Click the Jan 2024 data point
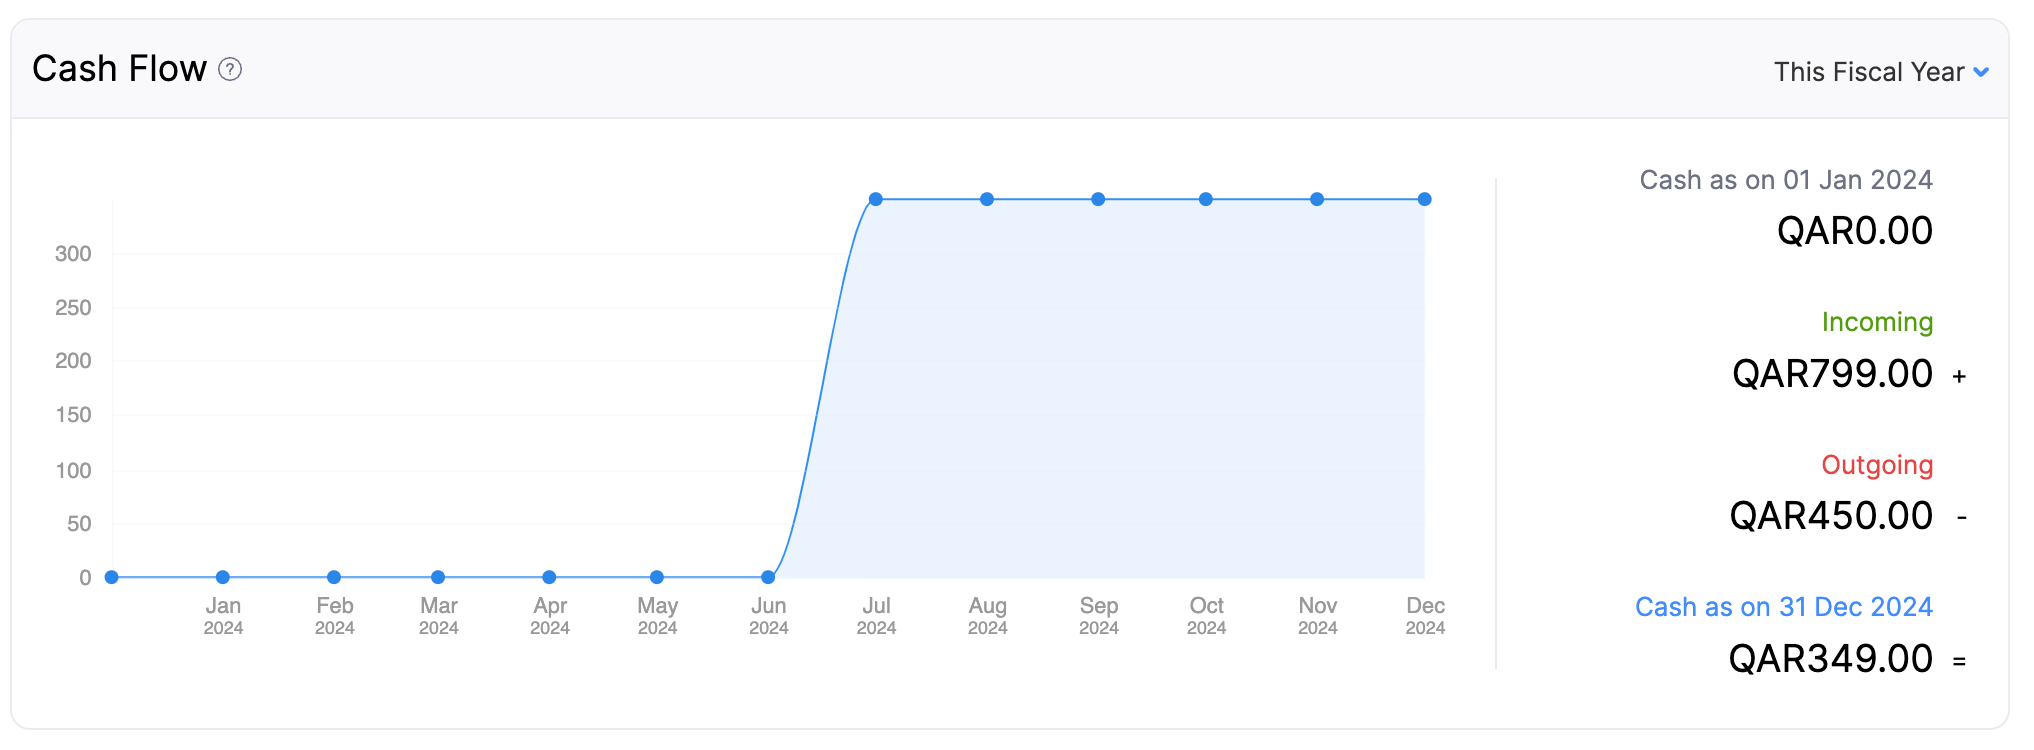 coord(222,576)
